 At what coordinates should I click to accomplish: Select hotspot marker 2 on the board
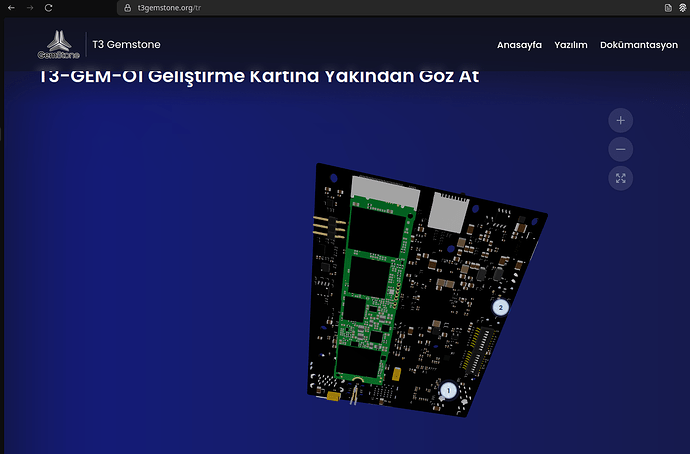click(x=500, y=308)
